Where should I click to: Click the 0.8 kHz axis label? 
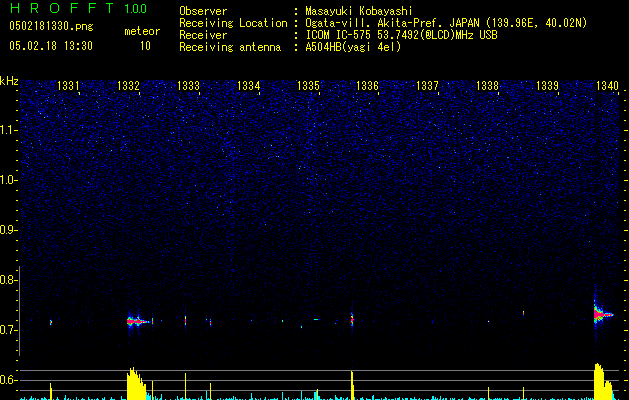pos(9,280)
